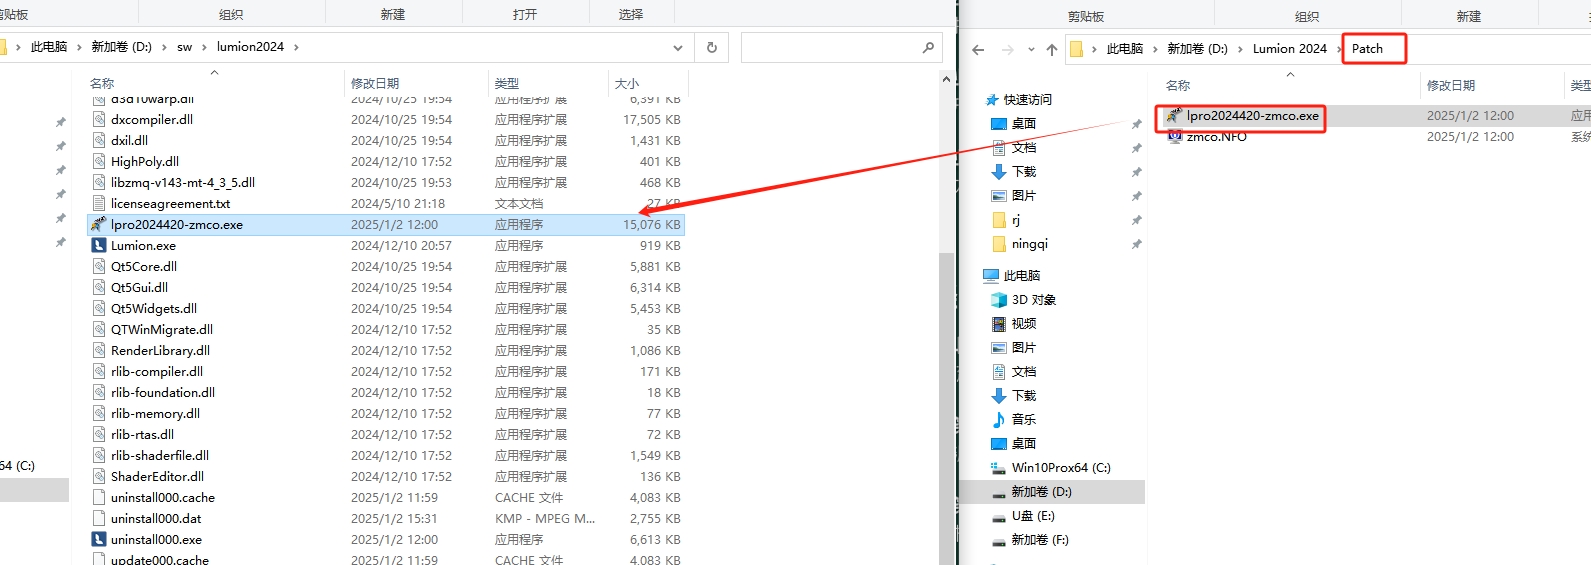Click lpro2024420-zmco.exe icon in the Patch window

point(1175,115)
